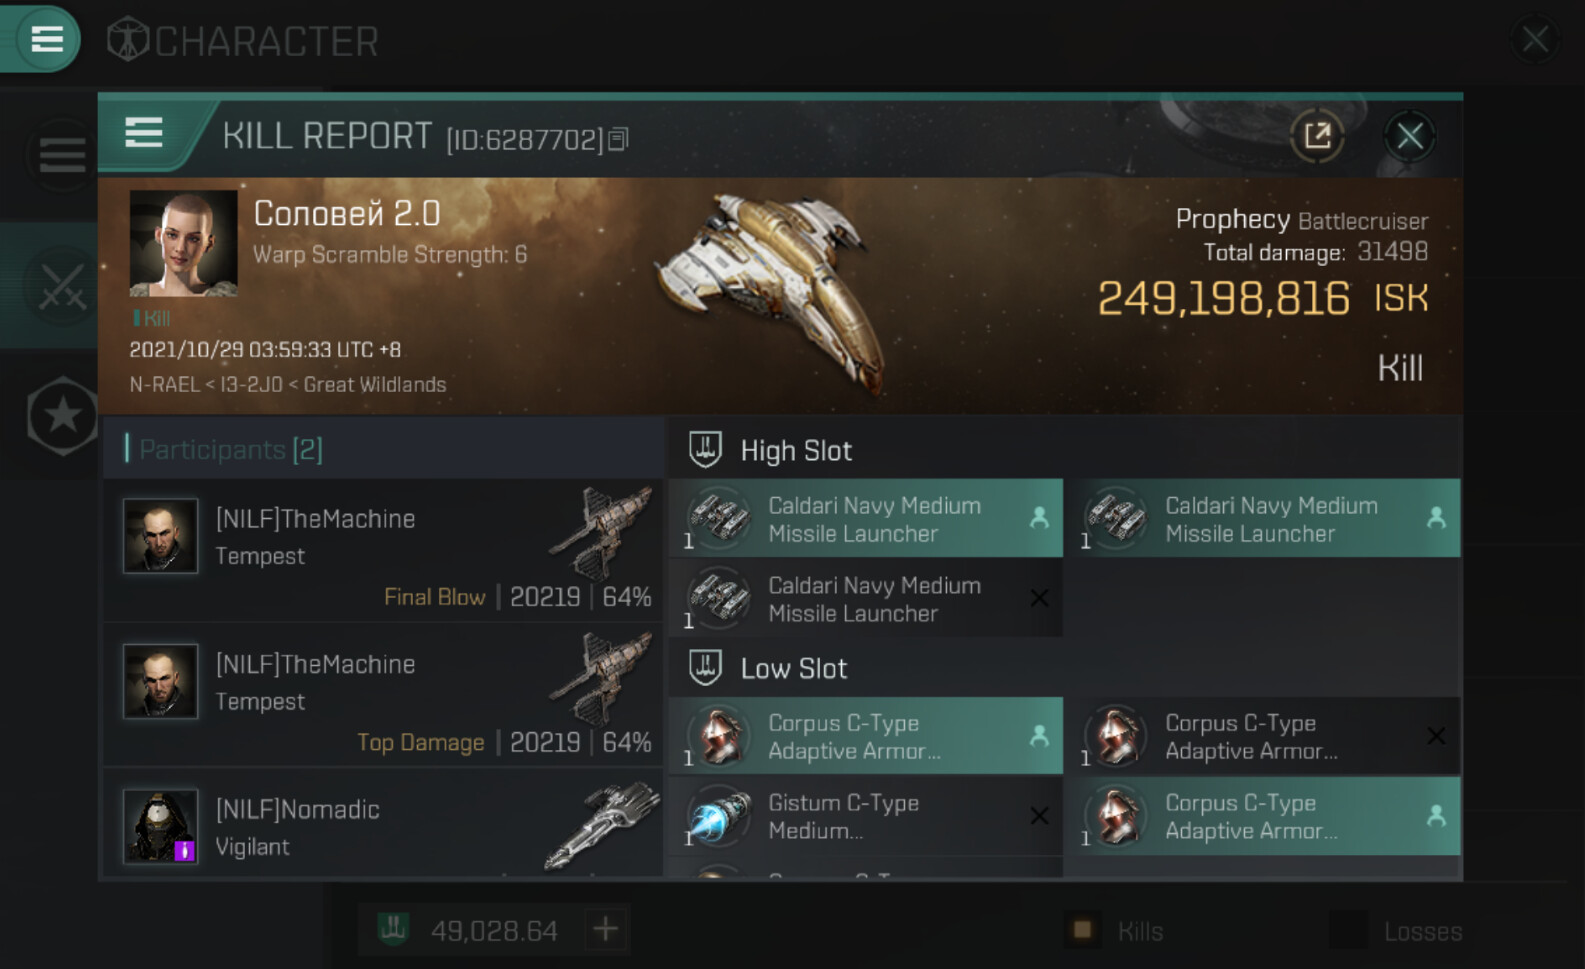Viewport: 1585px width, 969px height.
Task: Open the Kill Report hamburger menu
Action: pos(144,133)
